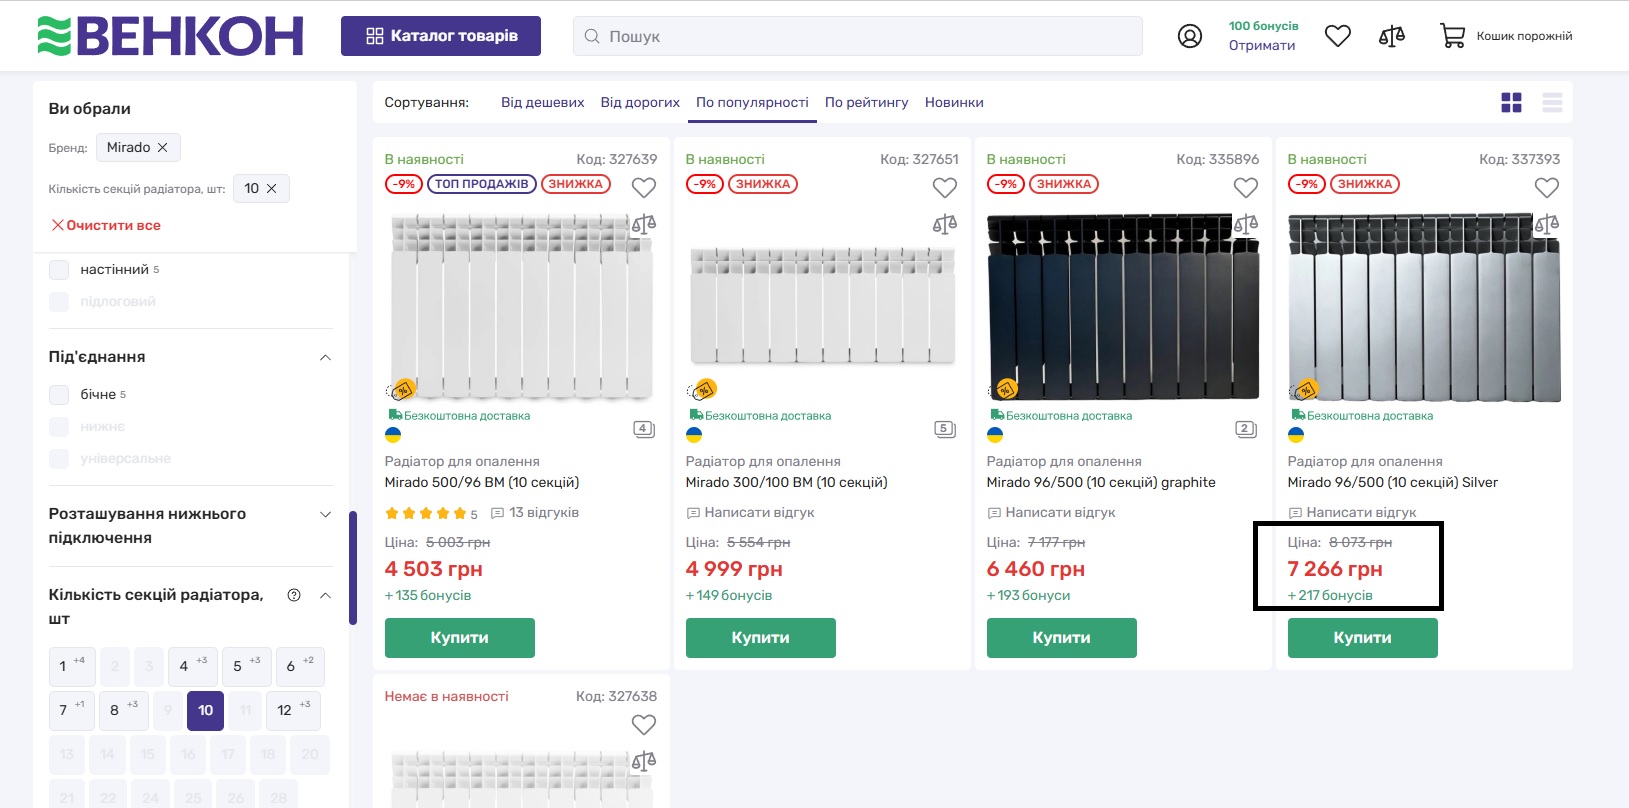Click discount promo badge on Mirado graphite
The height and width of the screenshot is (808, 1629).
(x=1003, y=389)
